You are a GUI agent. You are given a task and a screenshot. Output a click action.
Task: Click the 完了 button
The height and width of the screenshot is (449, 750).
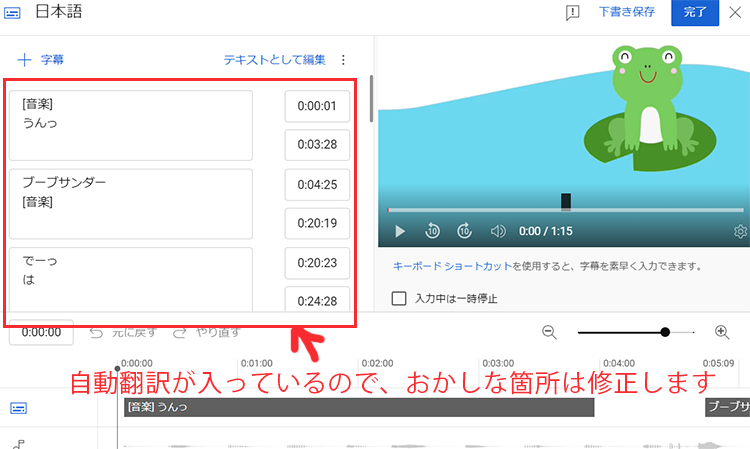tap(695, 12)
